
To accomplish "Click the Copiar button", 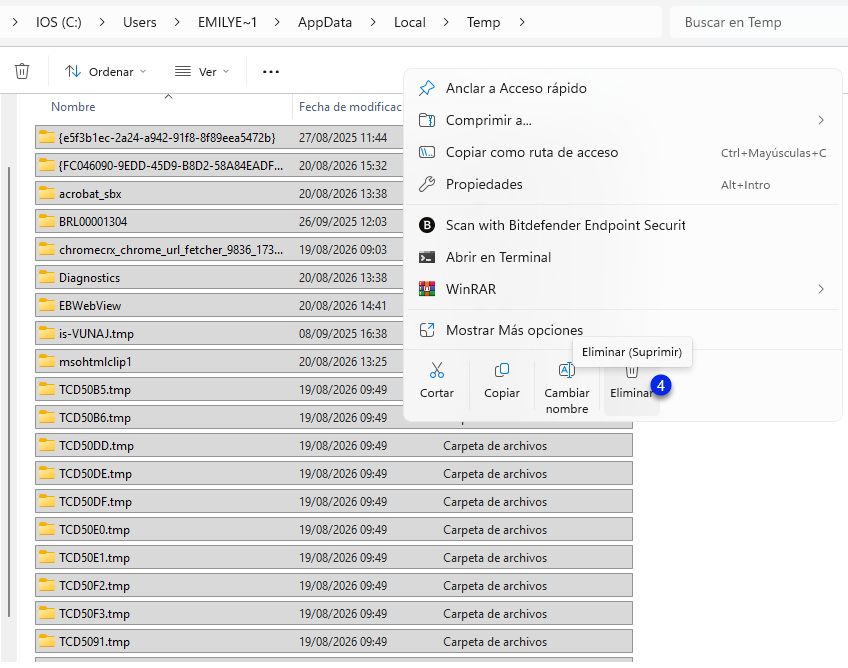I will pyautogui.click(x=502, y=381).
